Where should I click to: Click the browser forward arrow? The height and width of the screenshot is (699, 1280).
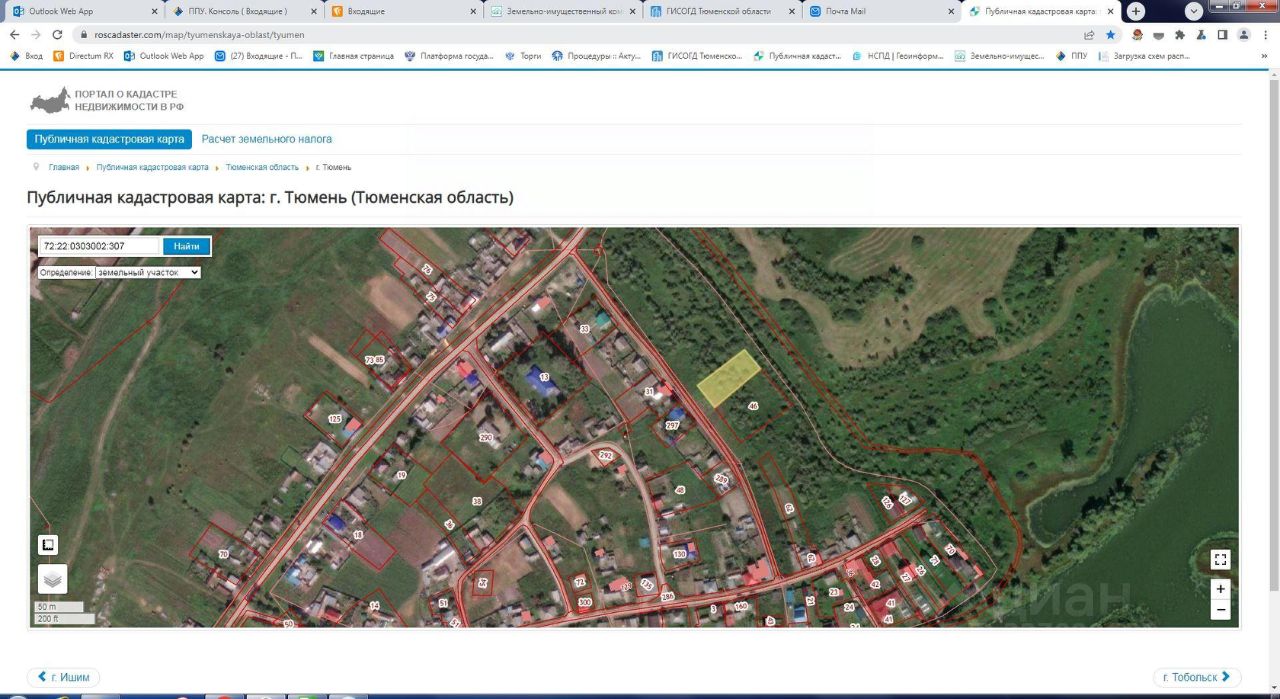tap(38, 34)
